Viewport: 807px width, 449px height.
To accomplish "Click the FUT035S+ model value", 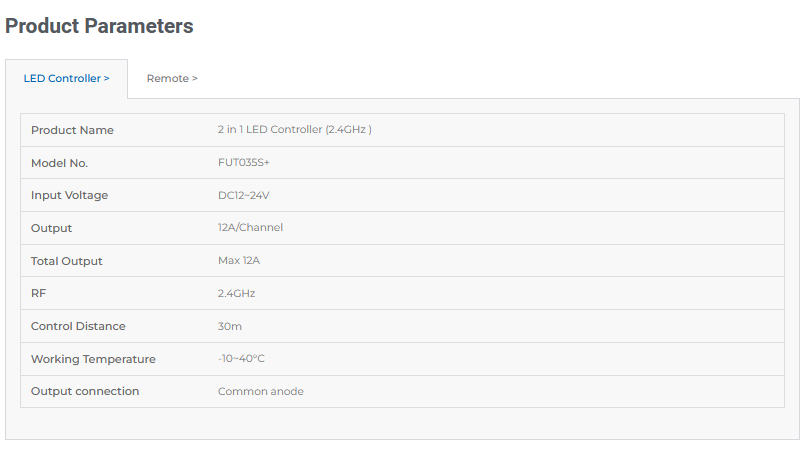I will click(243, 163).
